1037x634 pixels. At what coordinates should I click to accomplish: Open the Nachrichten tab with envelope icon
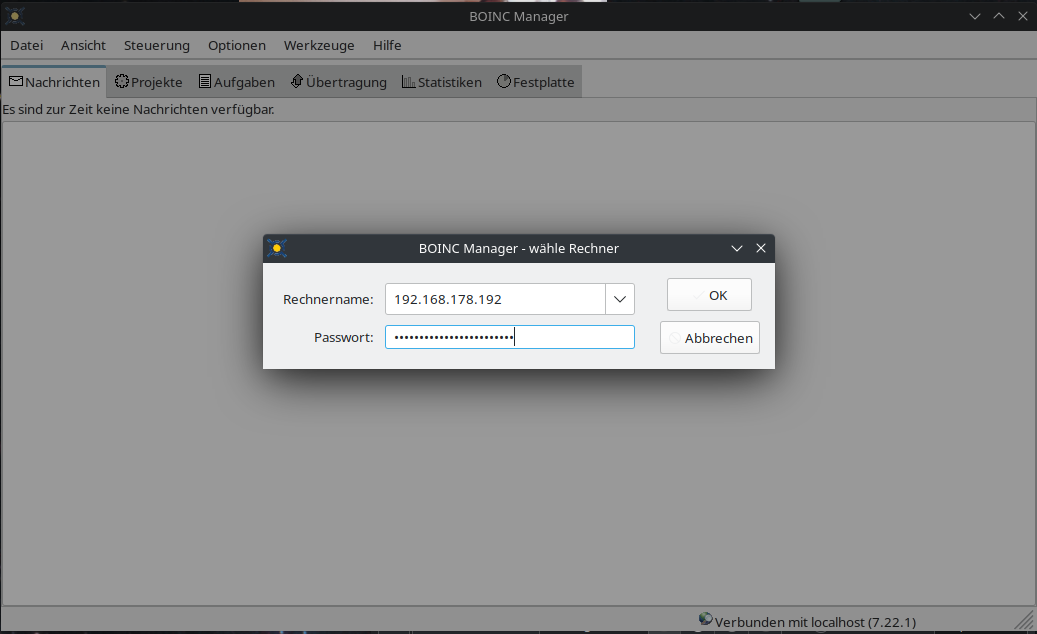54,82
